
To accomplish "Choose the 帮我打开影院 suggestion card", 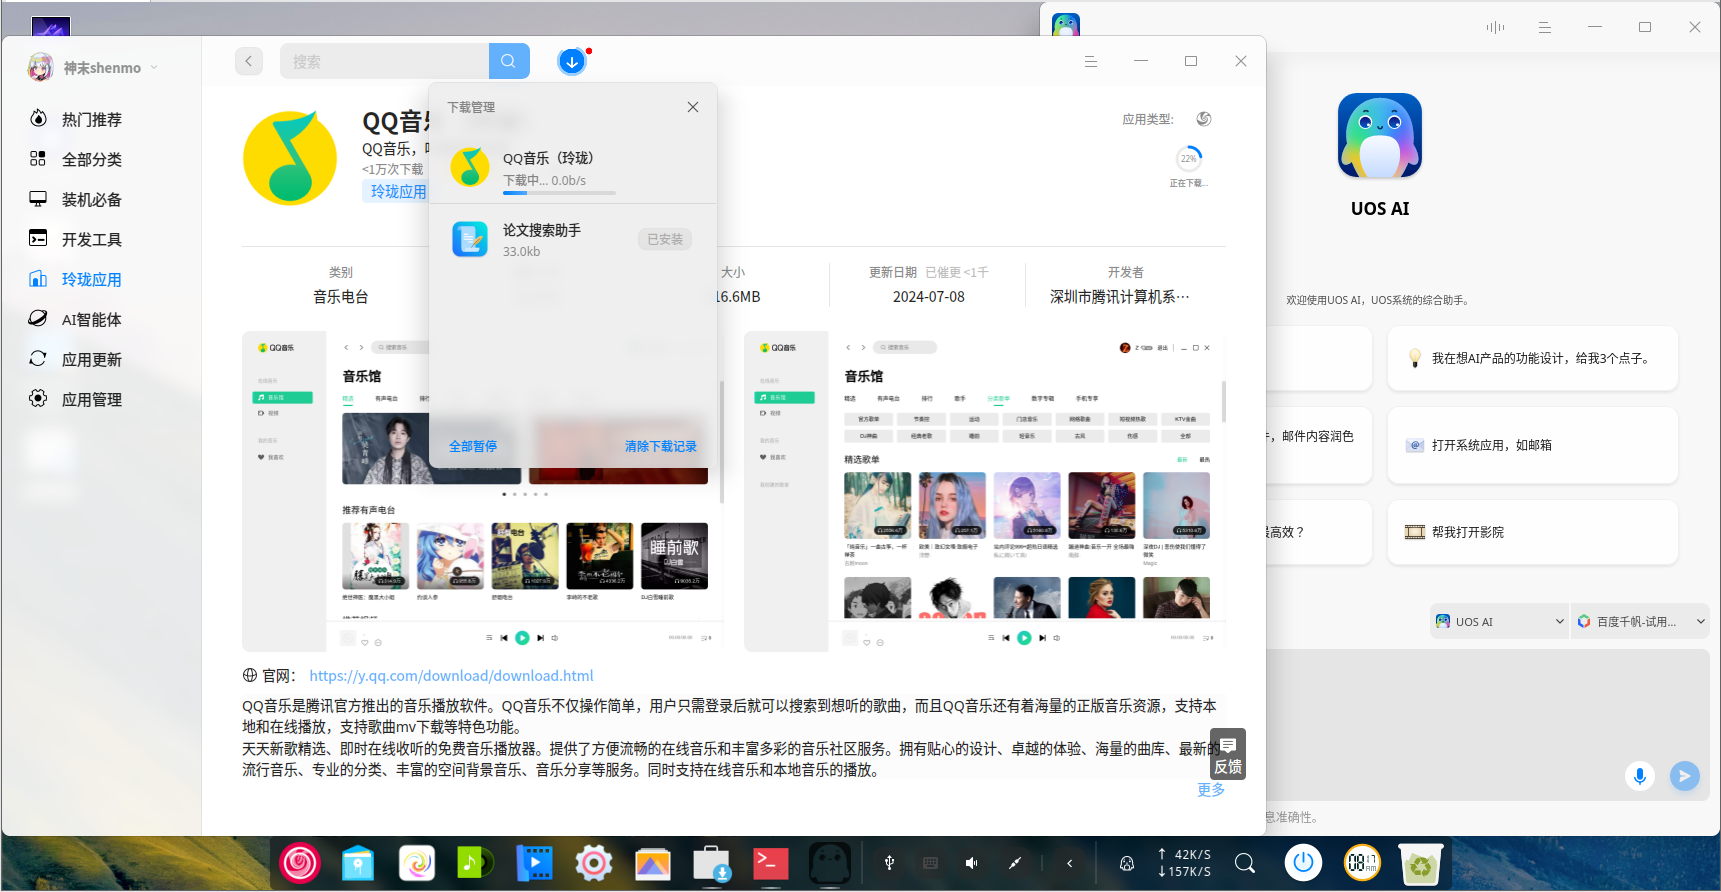I will pos(1532,532).
